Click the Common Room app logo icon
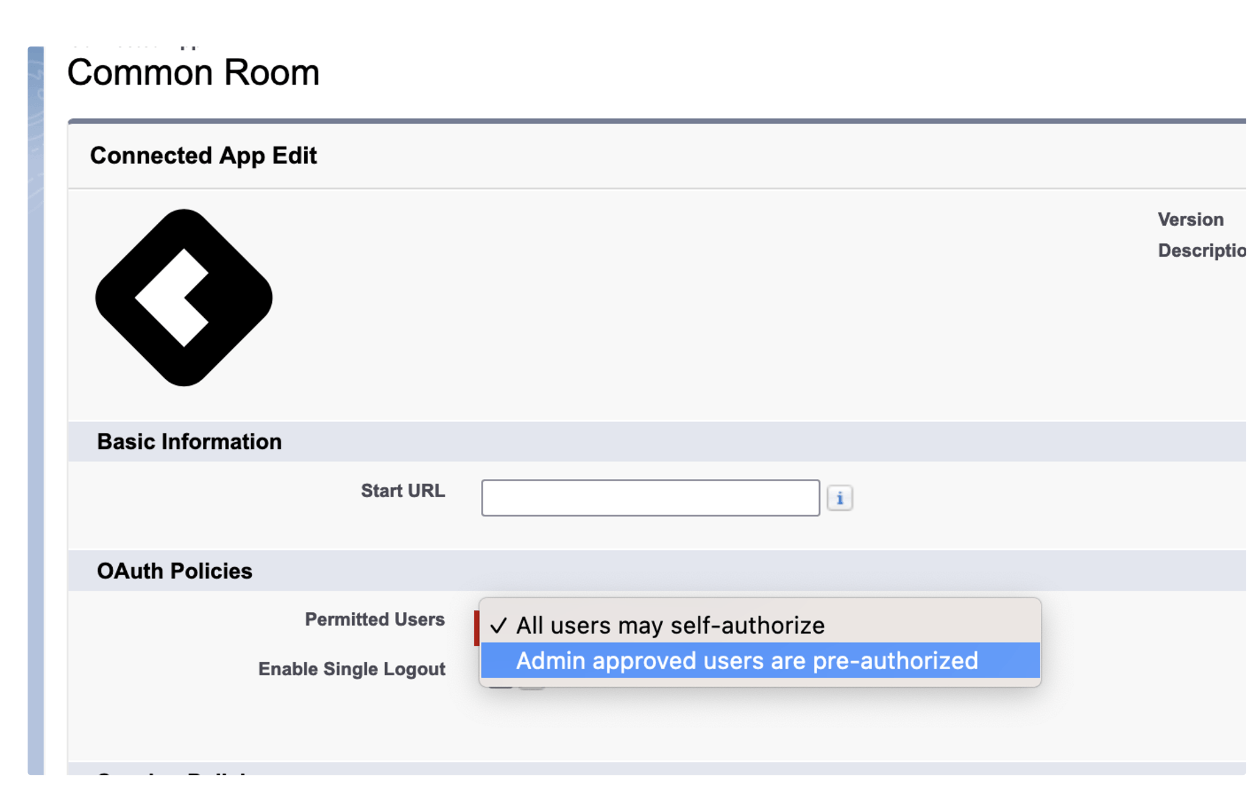The height and width of the screenshot is (796, 1260). click(183, 297)
